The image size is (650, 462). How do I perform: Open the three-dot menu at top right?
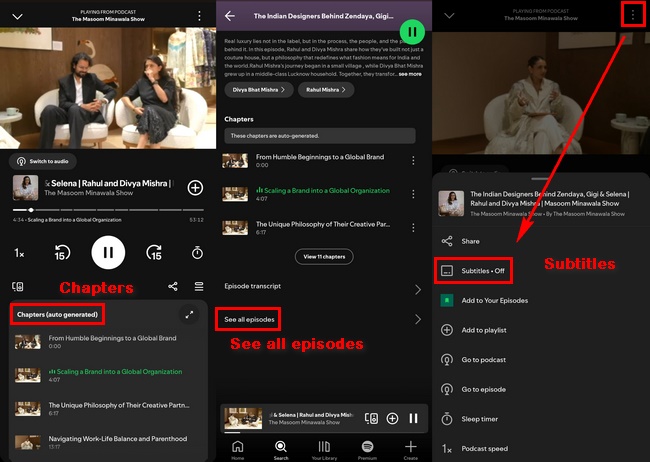tap(632, 15)
